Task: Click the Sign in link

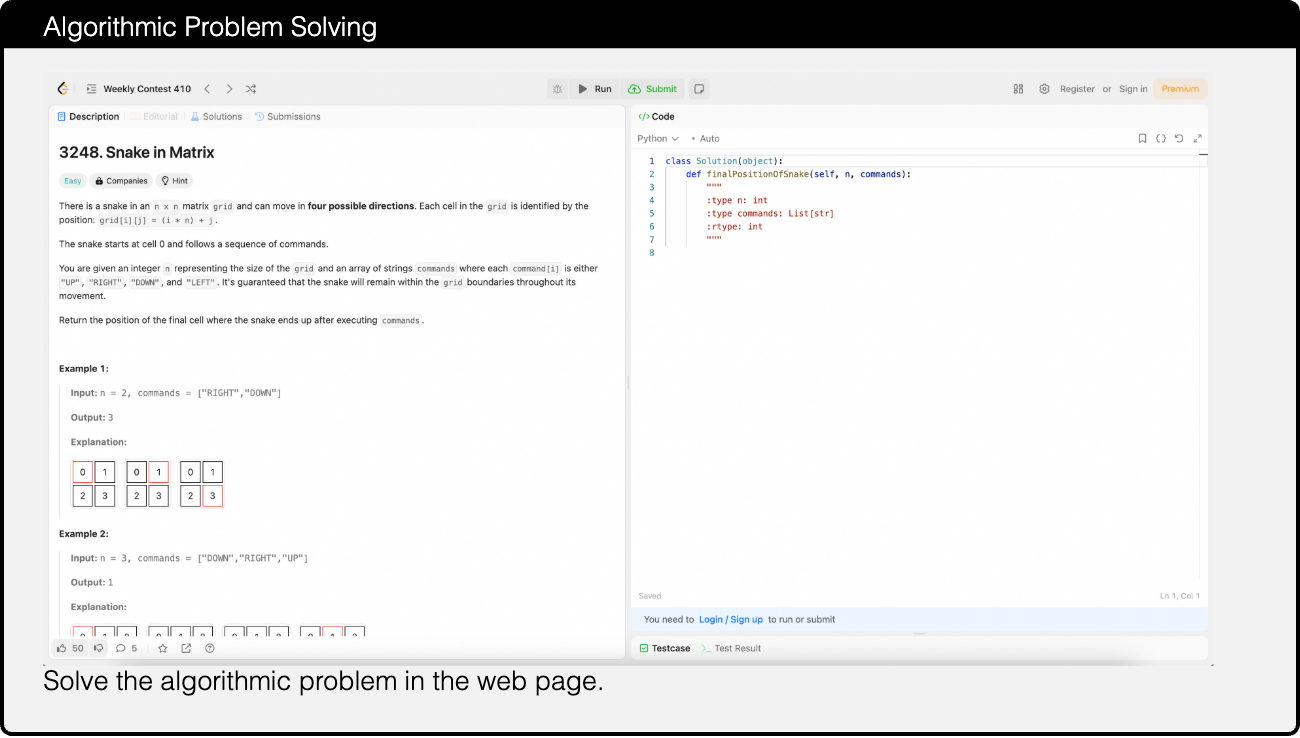Action: coord(1133,89)
